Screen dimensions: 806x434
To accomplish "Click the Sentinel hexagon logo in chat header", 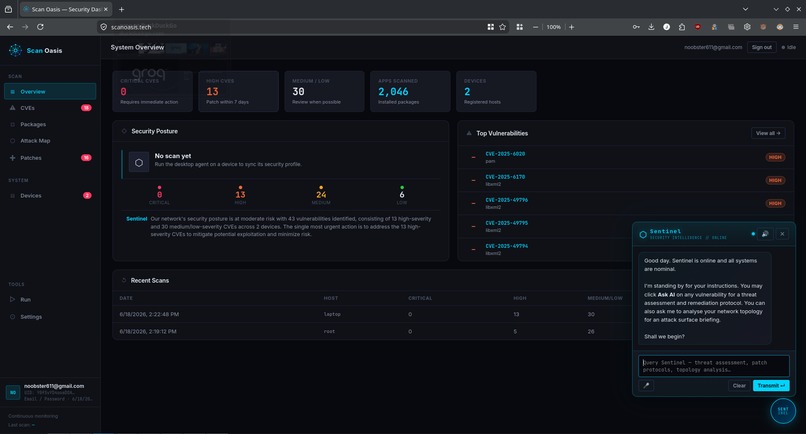I will point(643,234).
